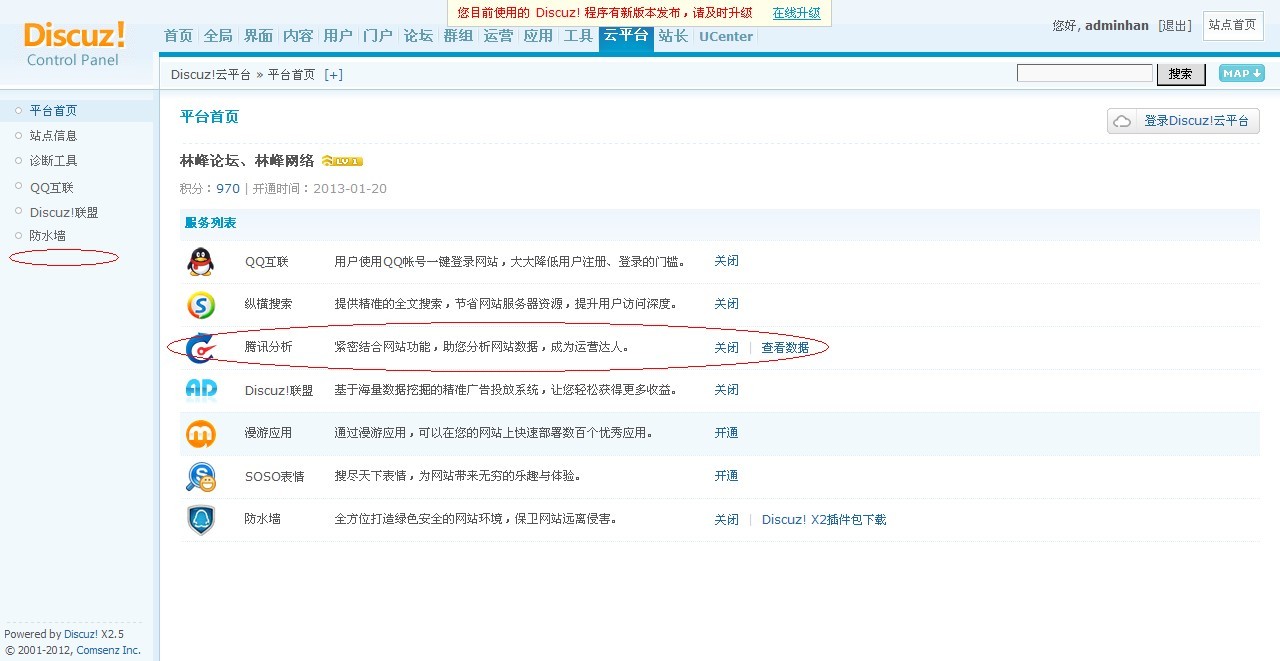Image resolution: width=1280 pixels, height=661 pixels.
Task: Click the 服务列表 section header
Action: coord(210,223)
